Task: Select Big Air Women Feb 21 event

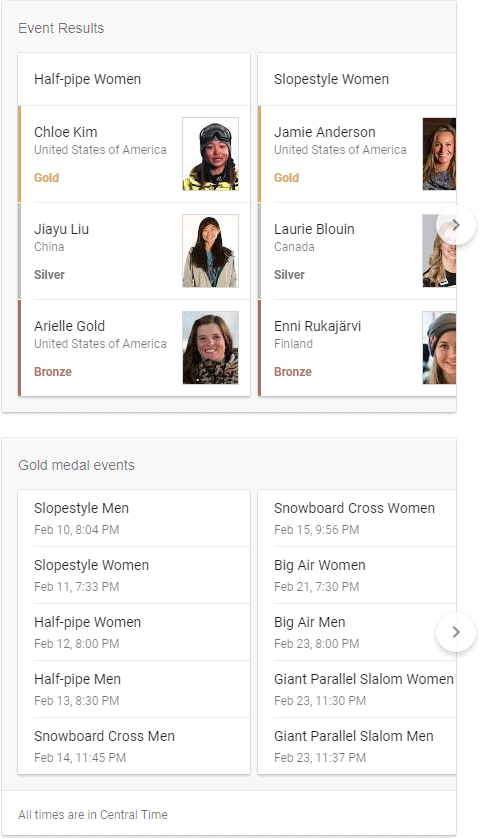Action: 357,575
